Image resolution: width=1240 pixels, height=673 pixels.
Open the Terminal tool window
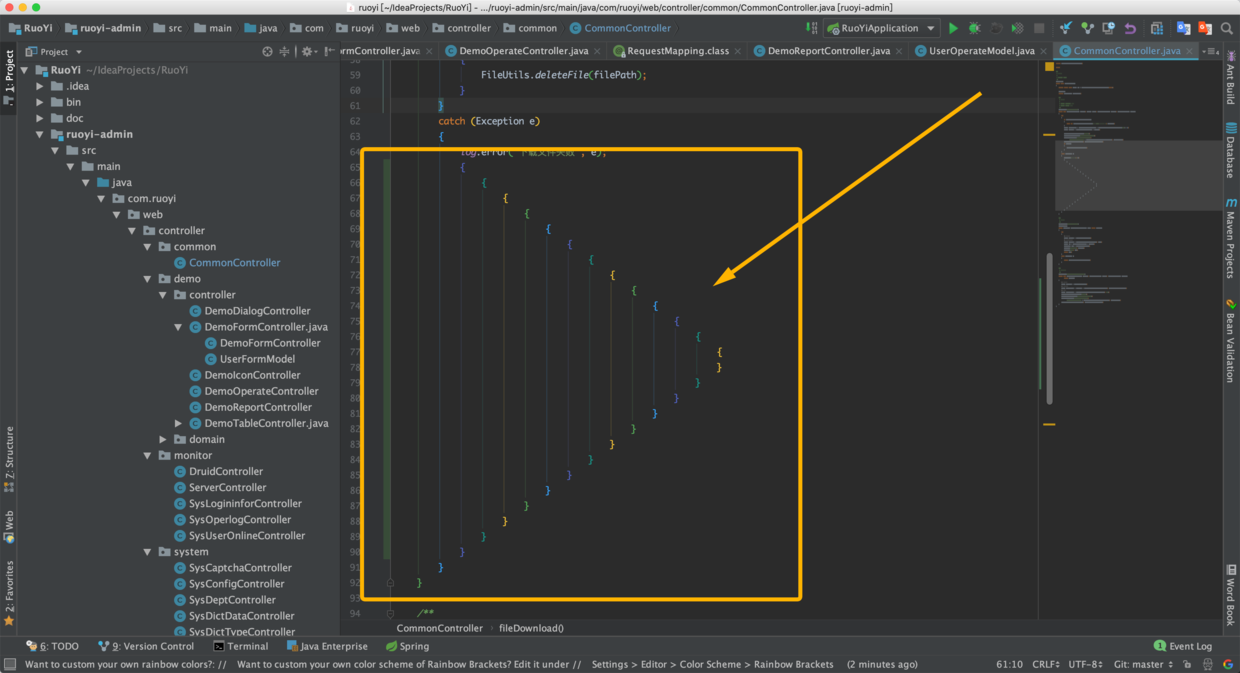pos(239,646)
